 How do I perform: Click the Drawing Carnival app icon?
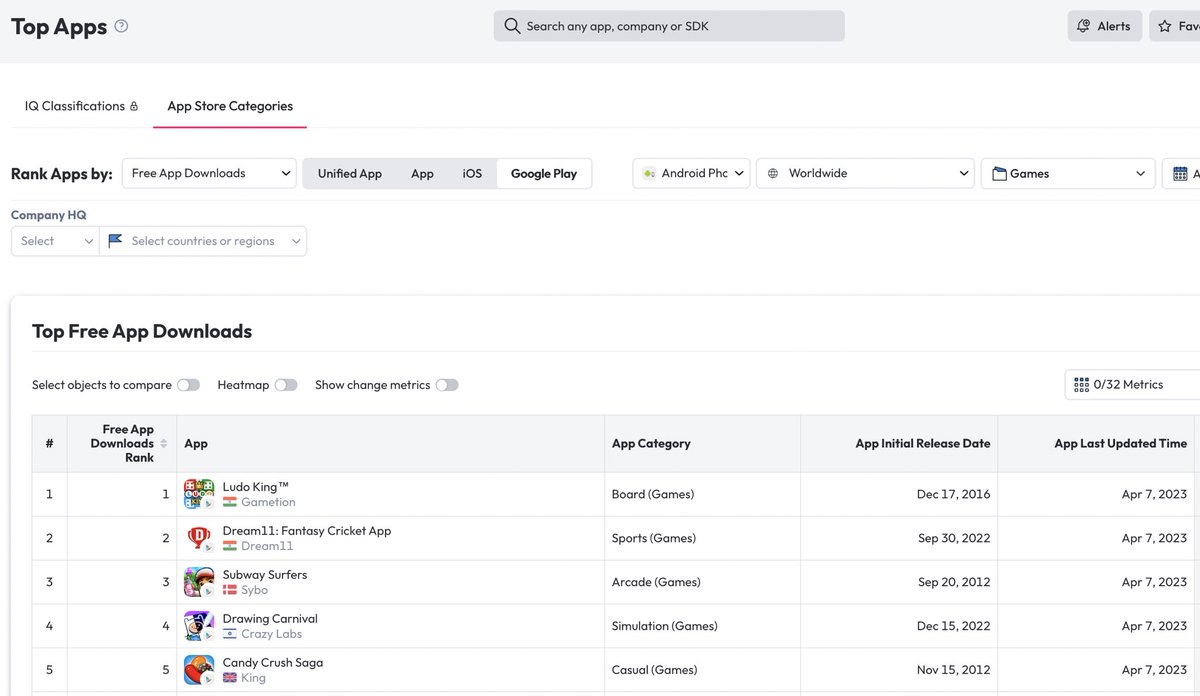(199, 626)
